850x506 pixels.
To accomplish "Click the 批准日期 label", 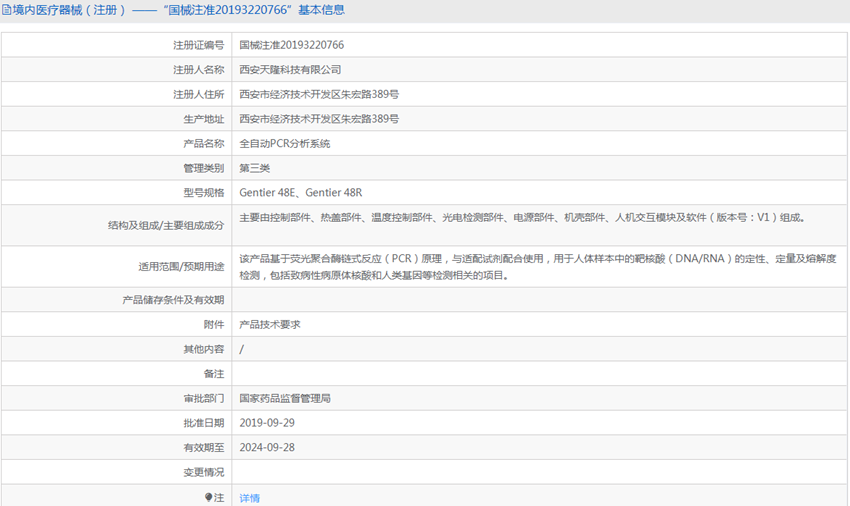I will coord(203,423).
